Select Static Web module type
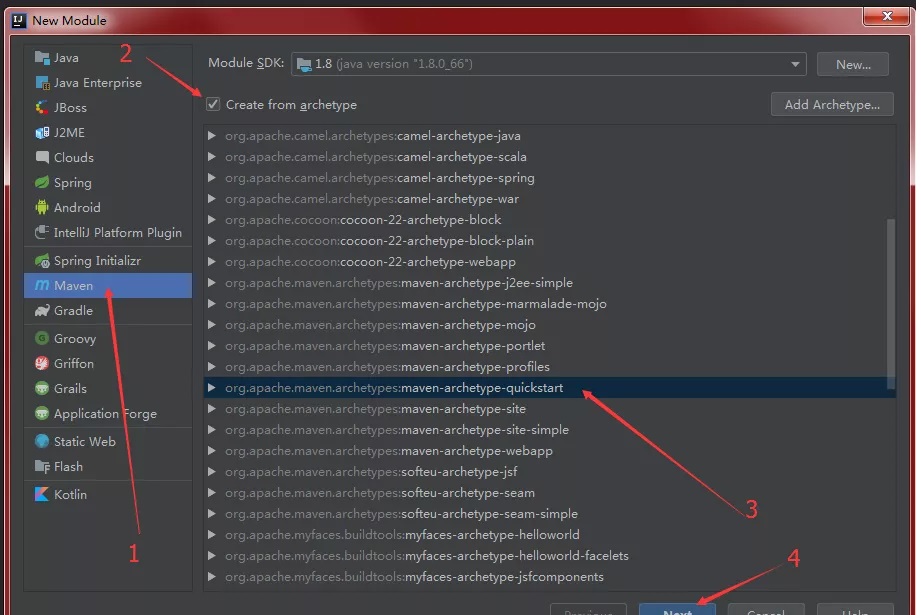 coord(108,441)
